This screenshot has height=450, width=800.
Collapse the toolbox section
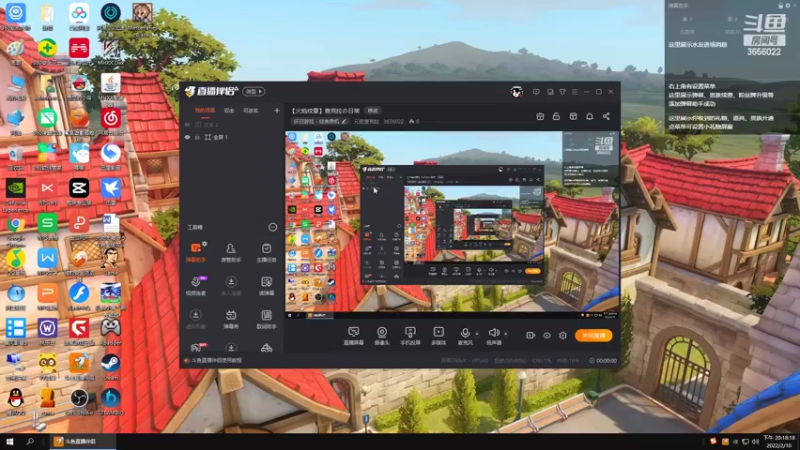coord(273,227)
